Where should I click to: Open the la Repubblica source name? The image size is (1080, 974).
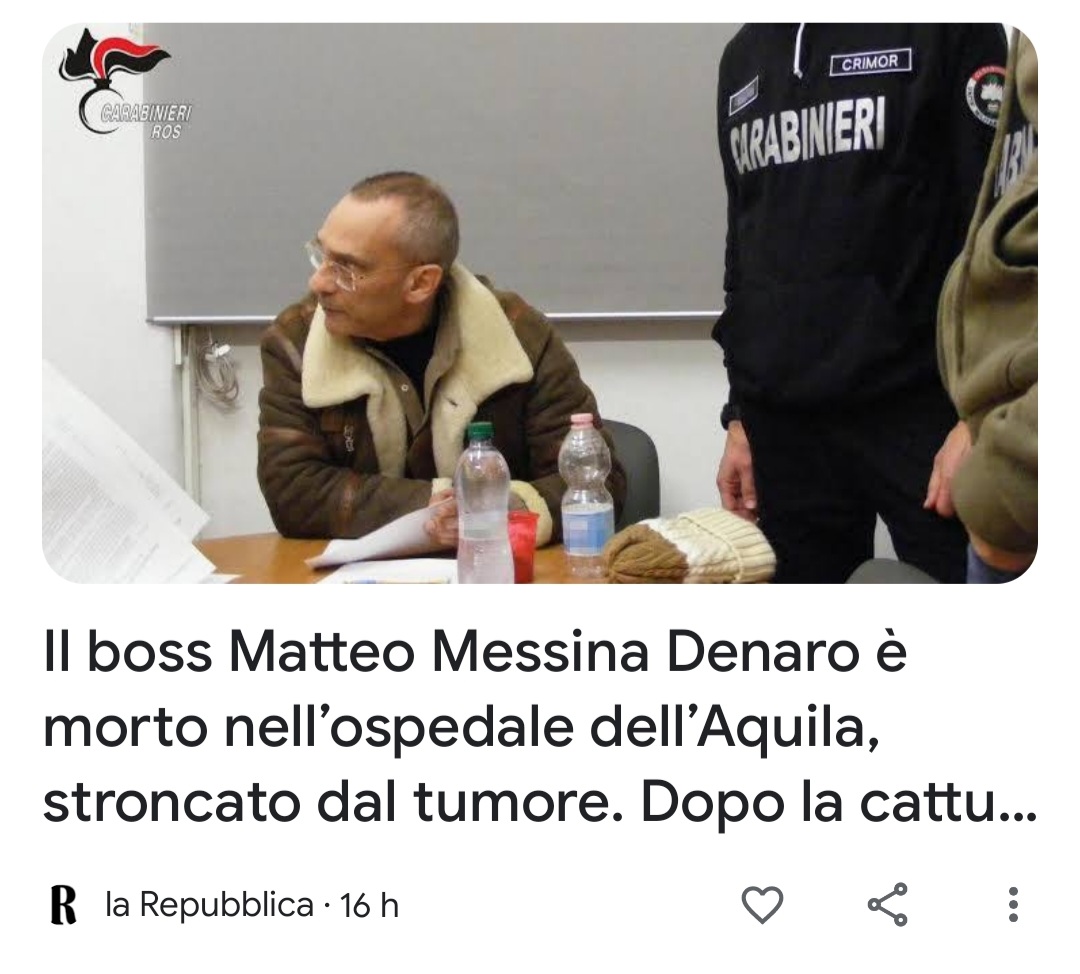pos(209,904)
